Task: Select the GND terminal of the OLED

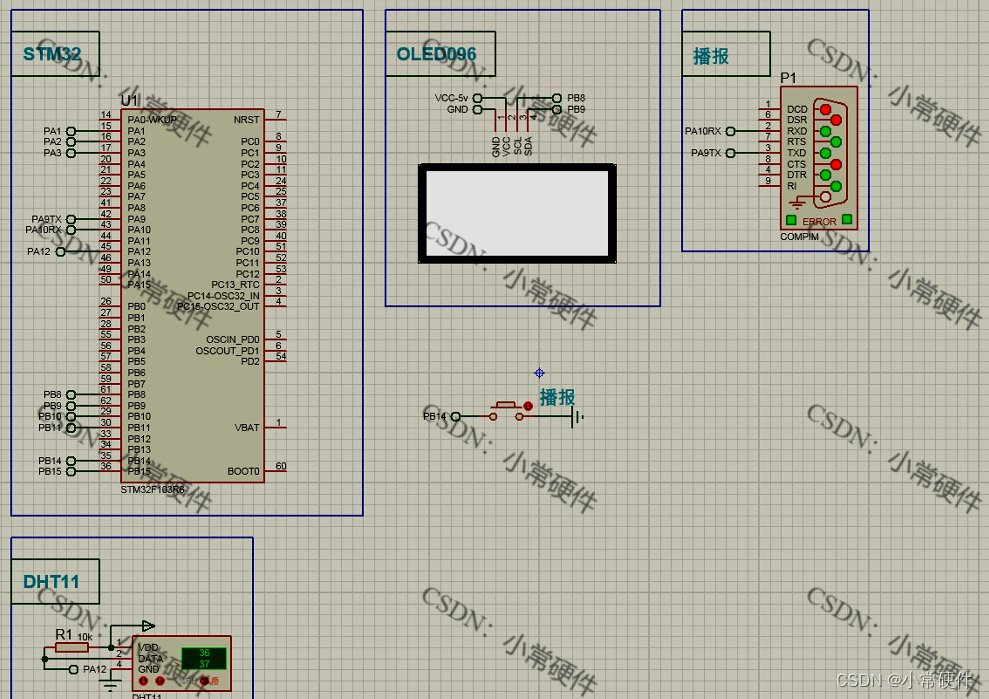Action: [477, 110]
